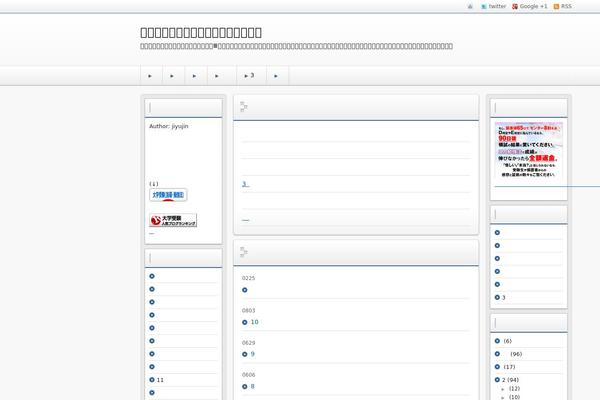Click the home icon in top bar
This screenshot has width=600, height=400.
(470, 7)
